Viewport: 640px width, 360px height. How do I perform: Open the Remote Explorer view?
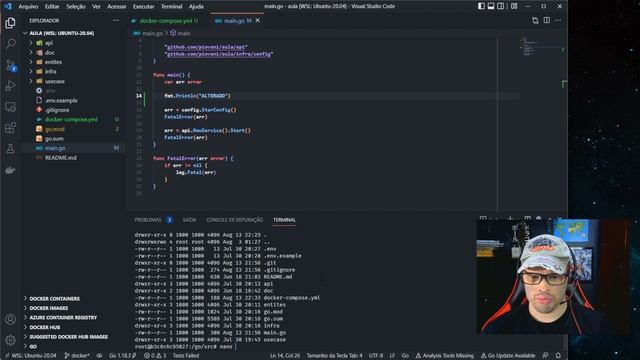[x=10, y=107]
